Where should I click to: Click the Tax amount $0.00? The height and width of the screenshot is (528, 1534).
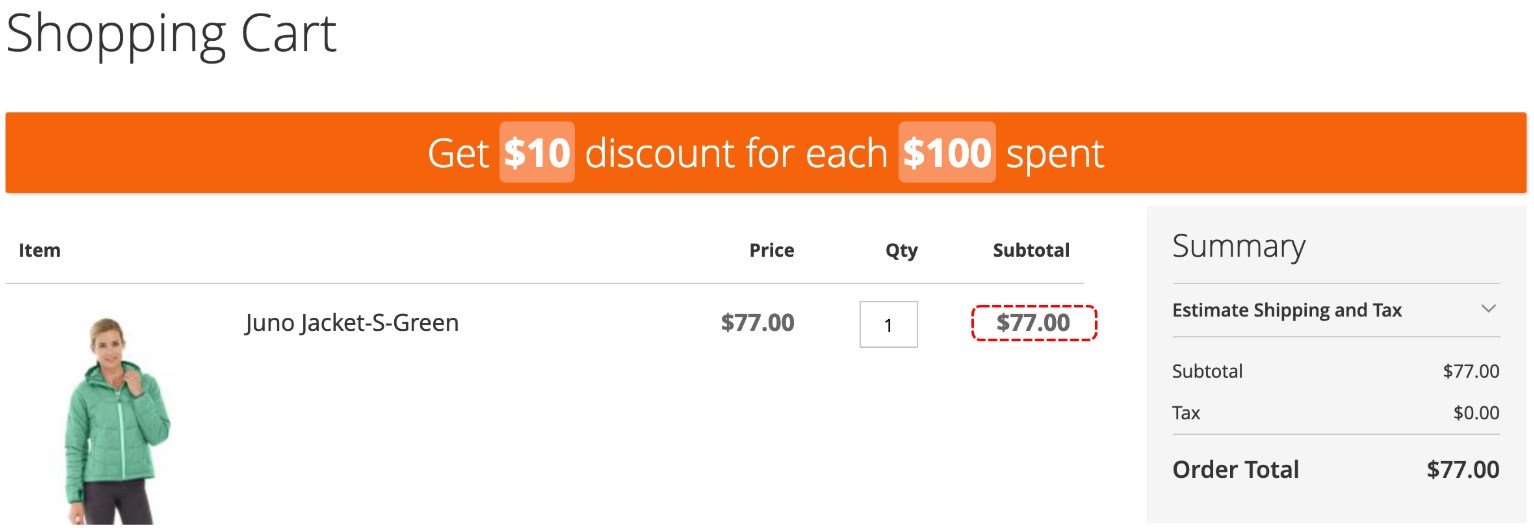pos(1476,413)
